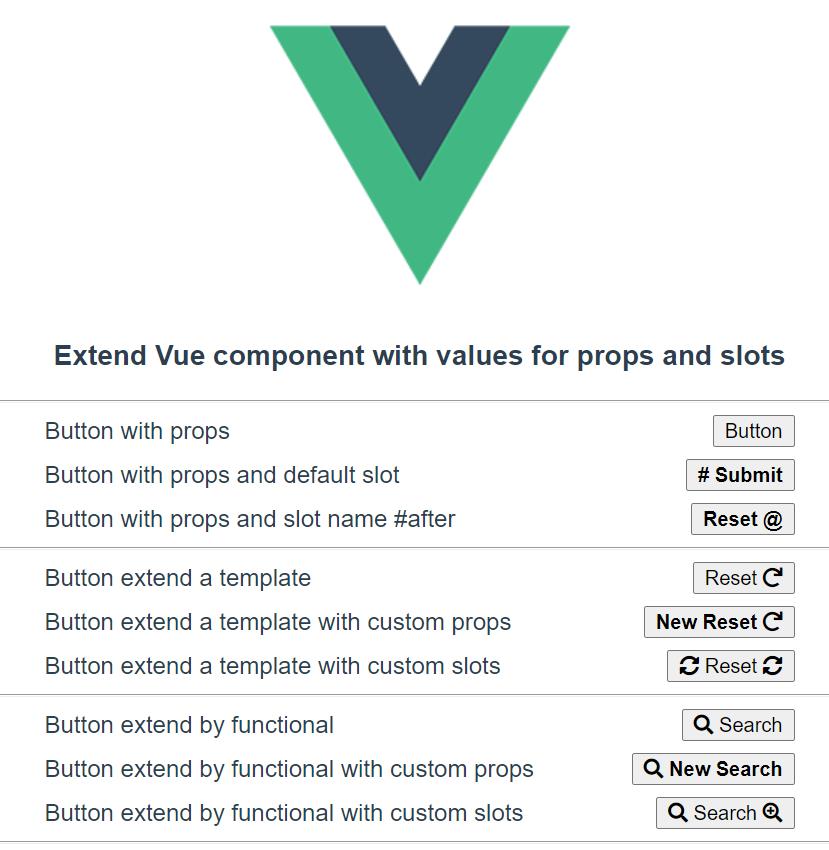
Task: Click the 'Search' button with magnifier
Action: click(x=738, y=725)
